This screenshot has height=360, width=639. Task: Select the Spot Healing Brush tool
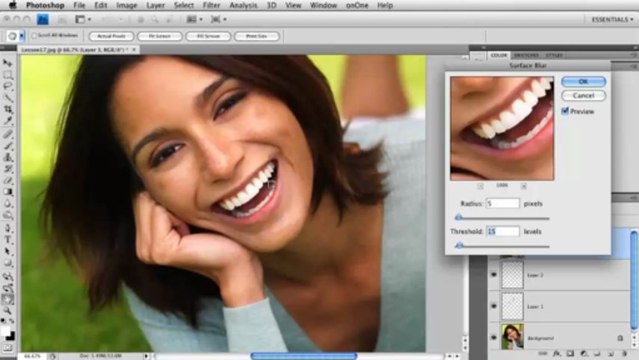click(x=8, y=134)
